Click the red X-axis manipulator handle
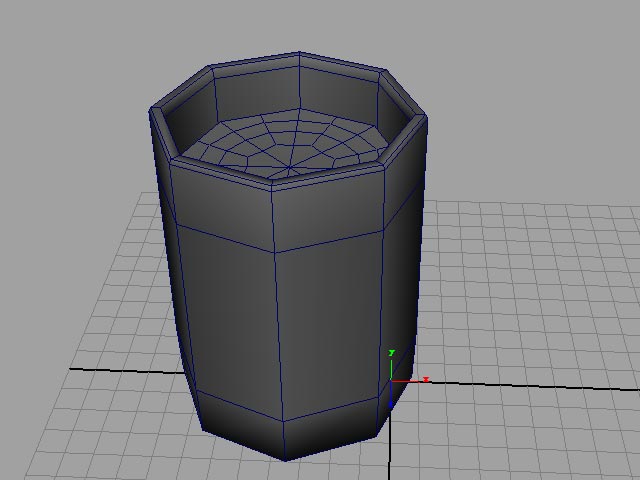This screenshot has width=640, height=480. [x=426, y=380]
